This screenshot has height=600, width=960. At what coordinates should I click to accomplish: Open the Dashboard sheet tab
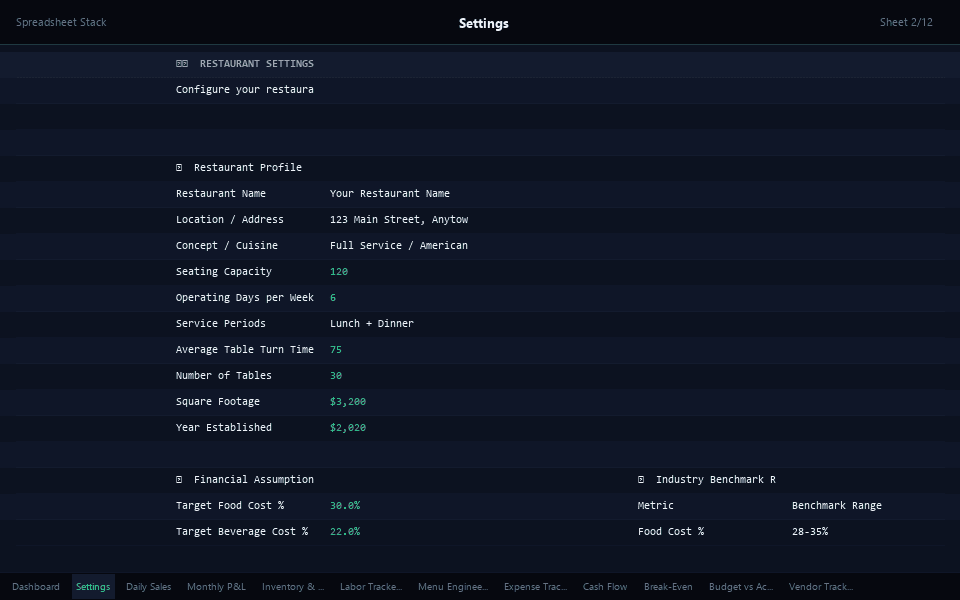point(36,587)
